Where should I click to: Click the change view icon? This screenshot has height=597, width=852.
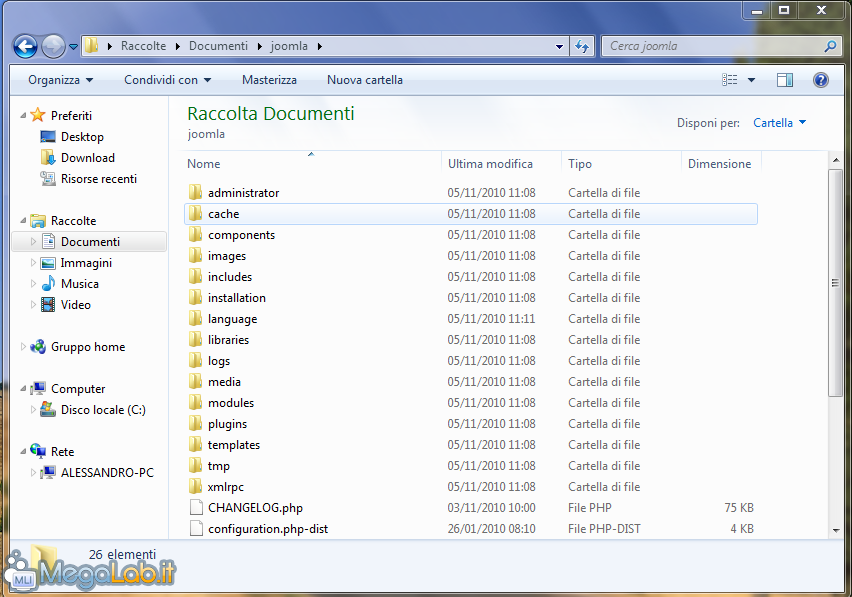[730, 80]
